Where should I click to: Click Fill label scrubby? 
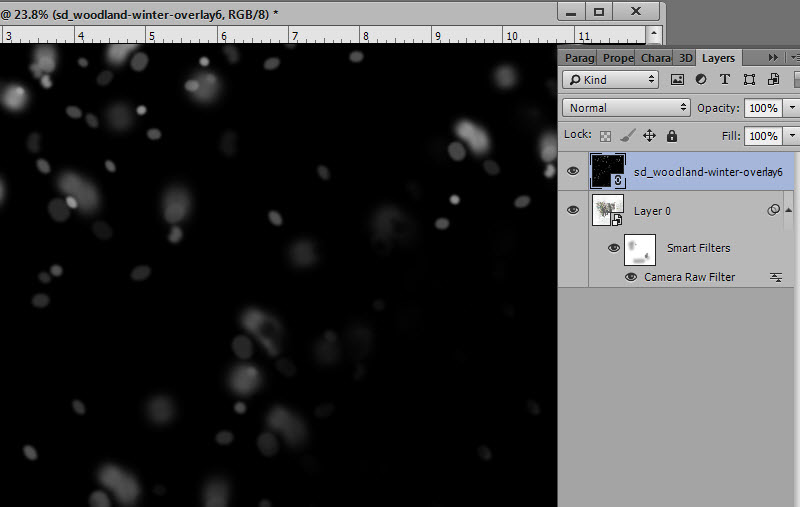(x=731, y=136)
